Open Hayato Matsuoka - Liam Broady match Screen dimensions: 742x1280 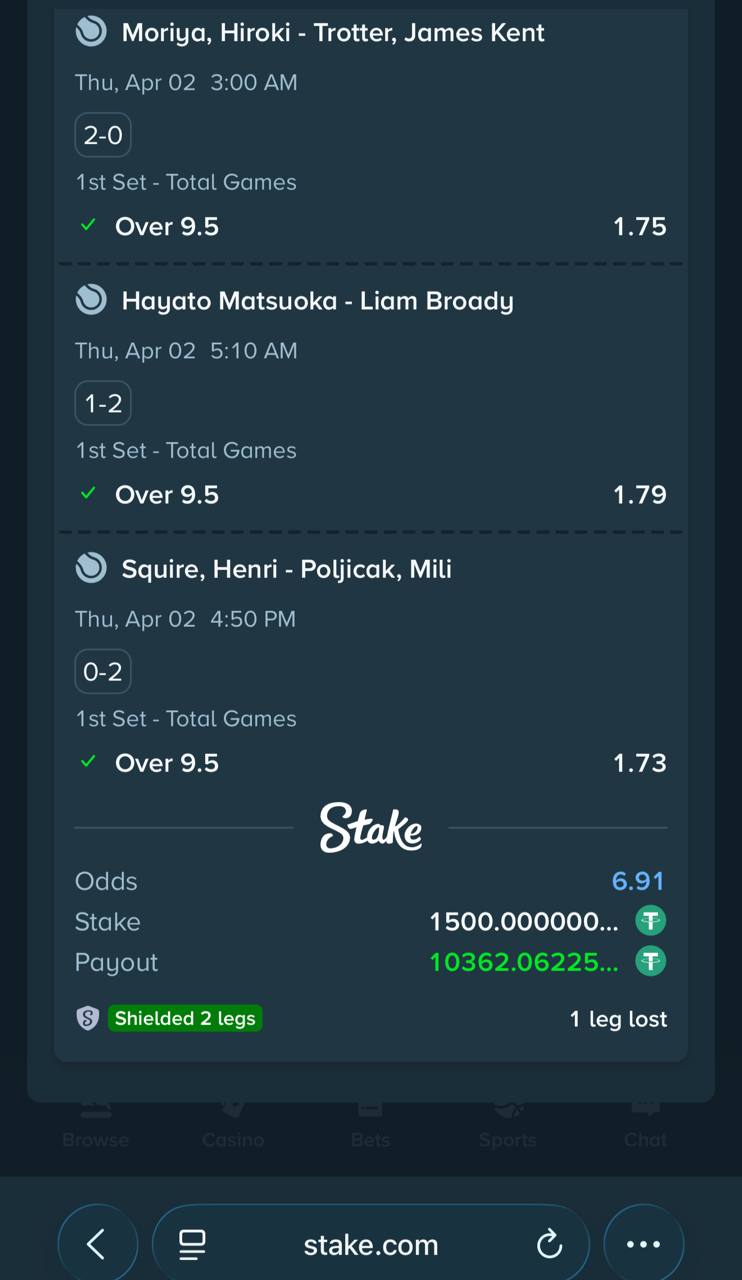pyautogui.click(x=317, y=300)
